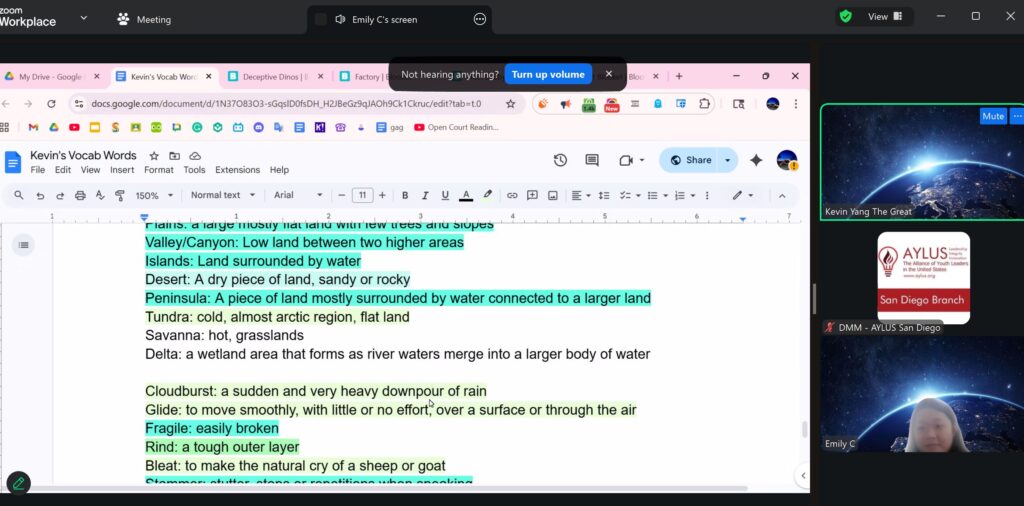Star the Kevin's Vocab Words document
1024x506 pixels.
click(x=154, y=156)
